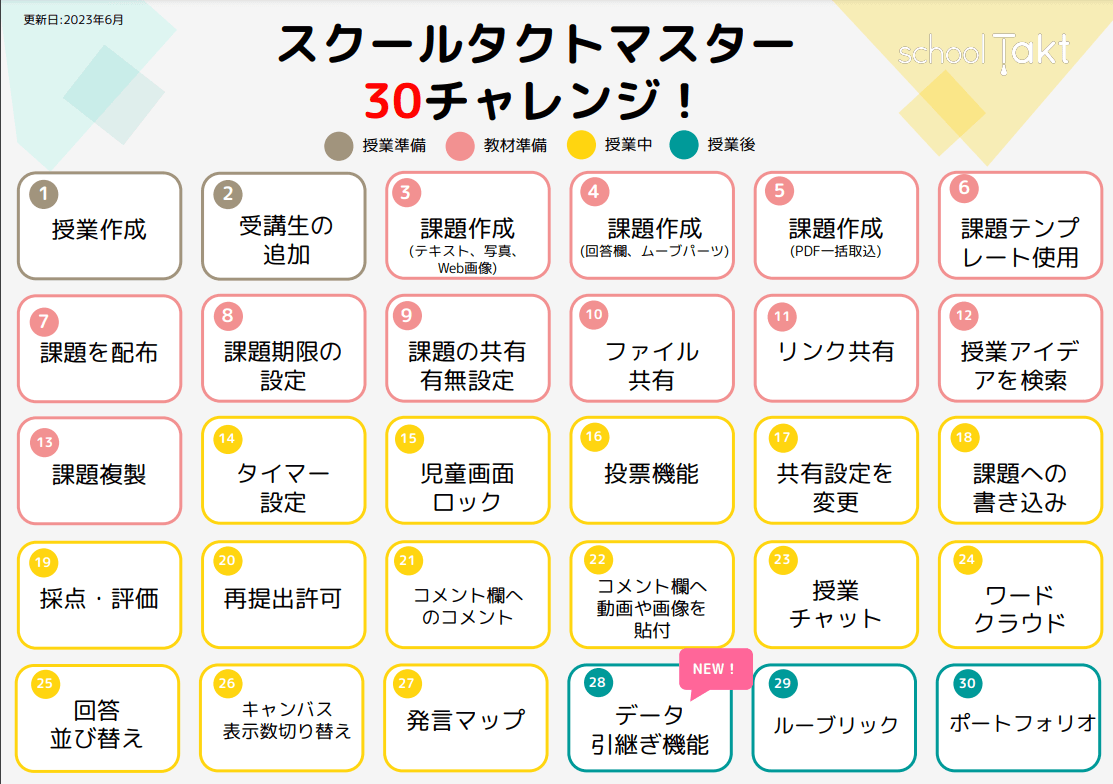Click the number 1 badge on 授業作成

(44, 194)
